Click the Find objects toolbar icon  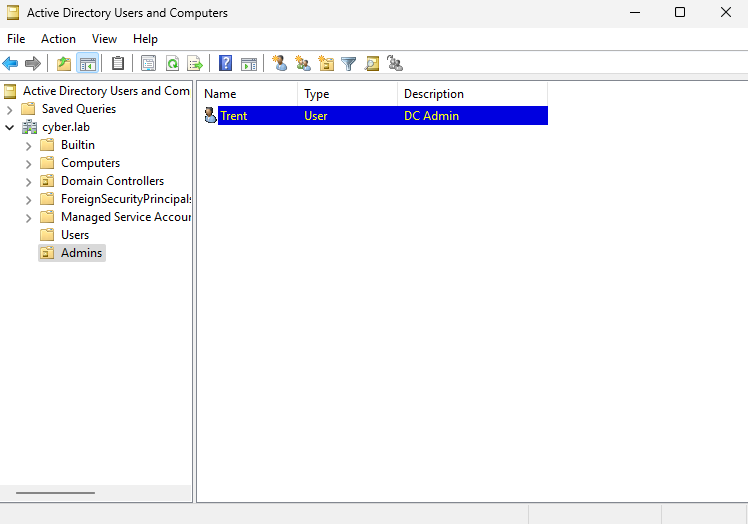tap(372, 64)
